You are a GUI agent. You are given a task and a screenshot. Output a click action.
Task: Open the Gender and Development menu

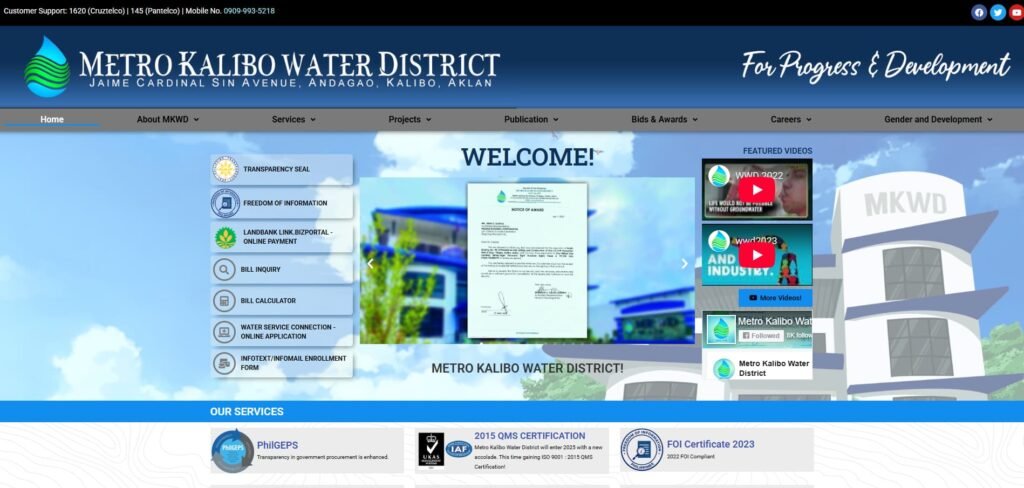click(938, 119)
